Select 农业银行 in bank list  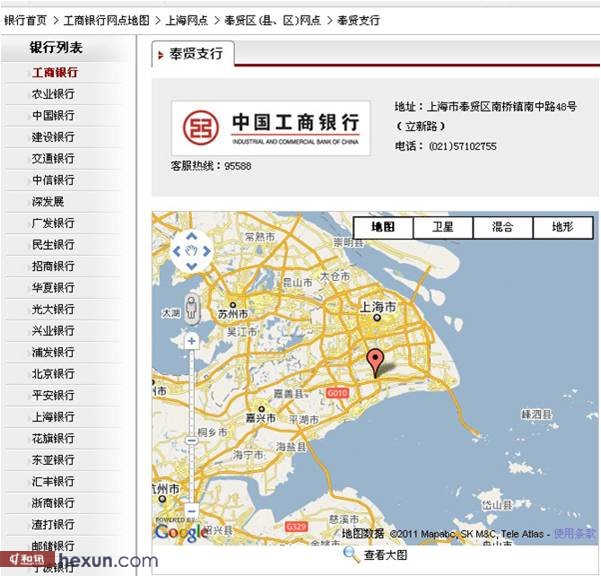pos(53,94)
